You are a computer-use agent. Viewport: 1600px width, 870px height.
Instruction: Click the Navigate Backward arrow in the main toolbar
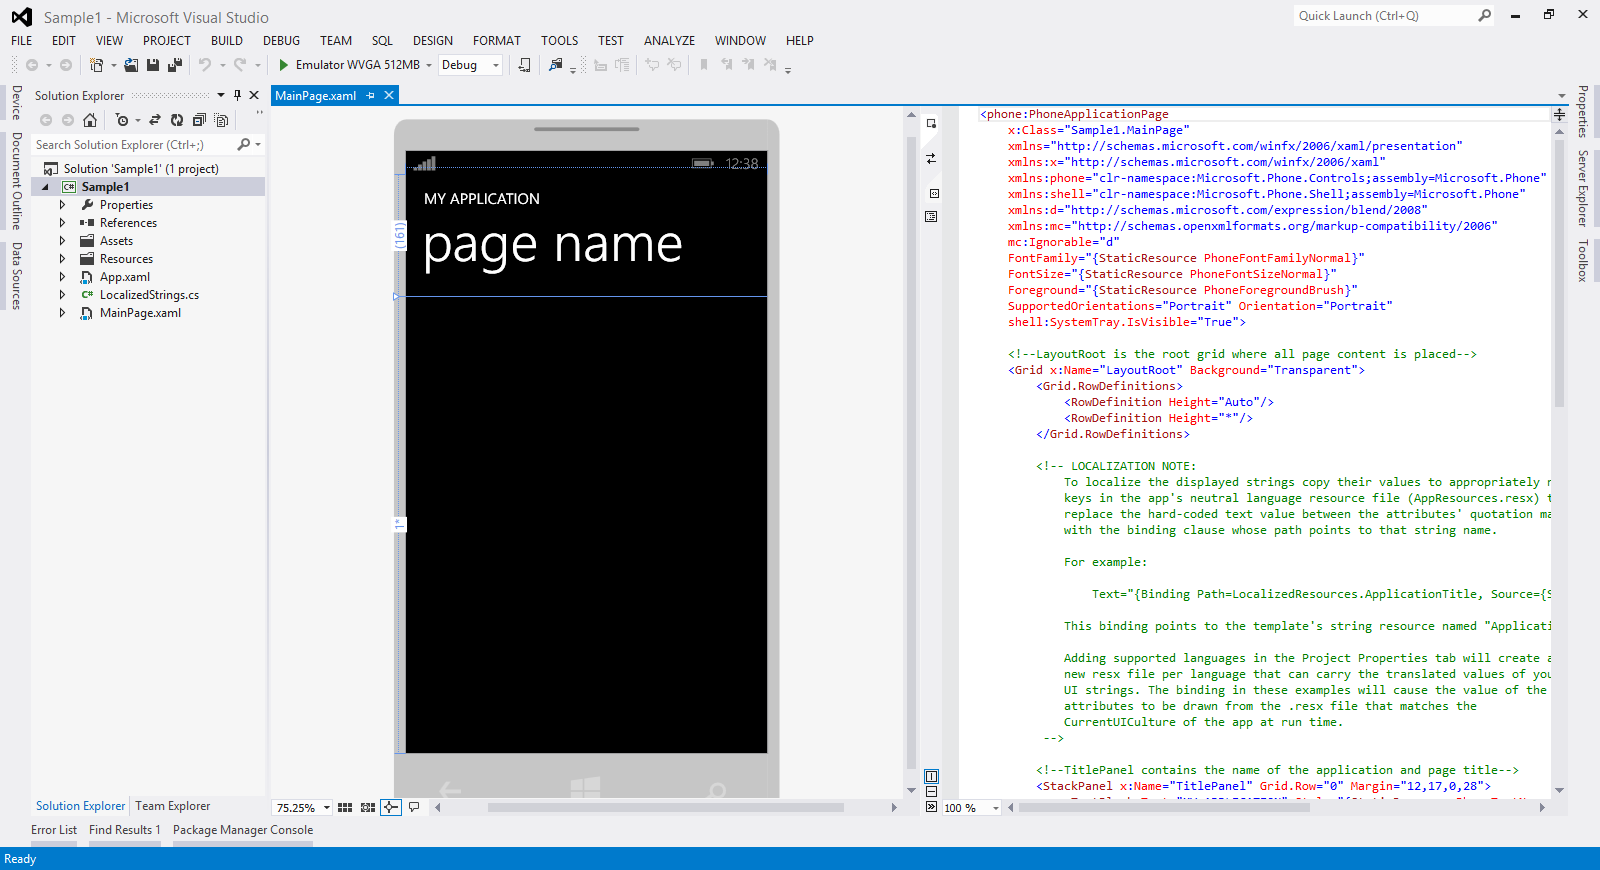tap(32, 65)
